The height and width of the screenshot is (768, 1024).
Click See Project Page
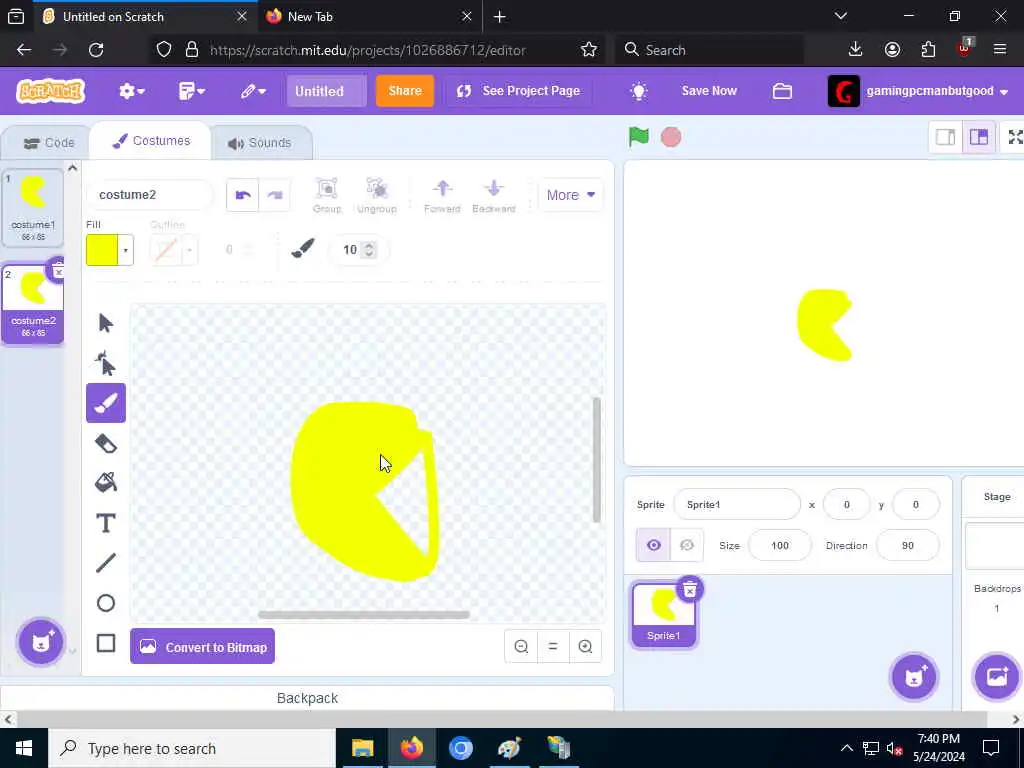pos(519,91)
